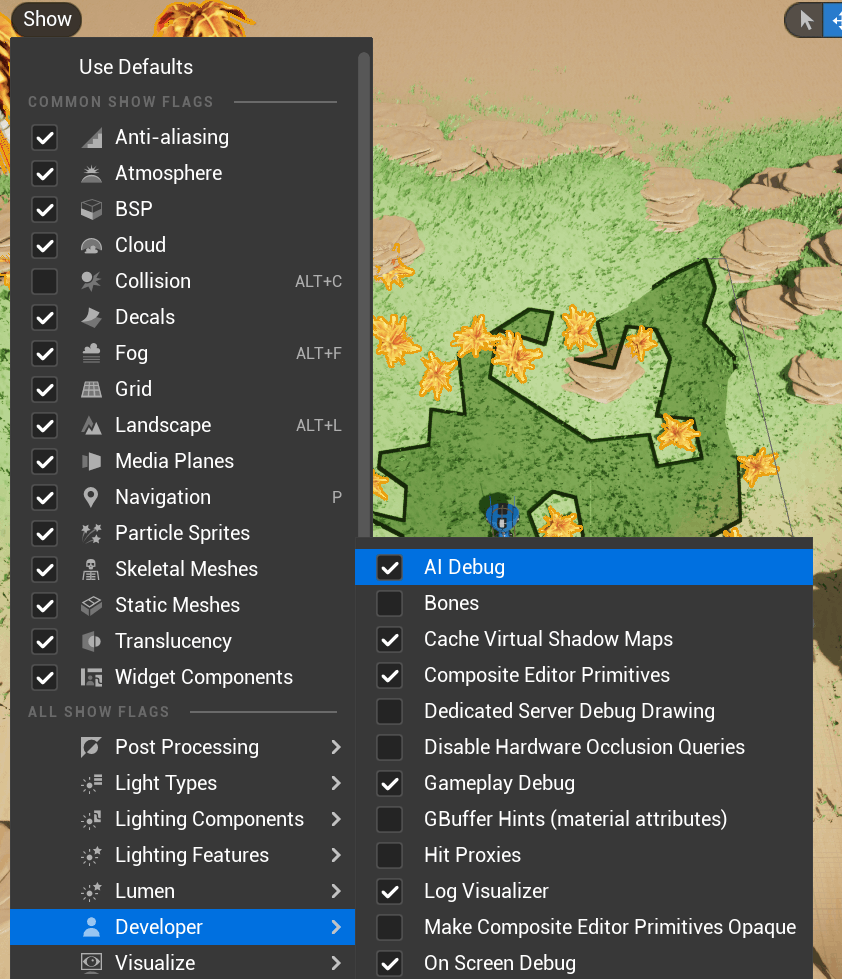
Task: Click the Landscape mountain icon
Action: tap(92, 425)
